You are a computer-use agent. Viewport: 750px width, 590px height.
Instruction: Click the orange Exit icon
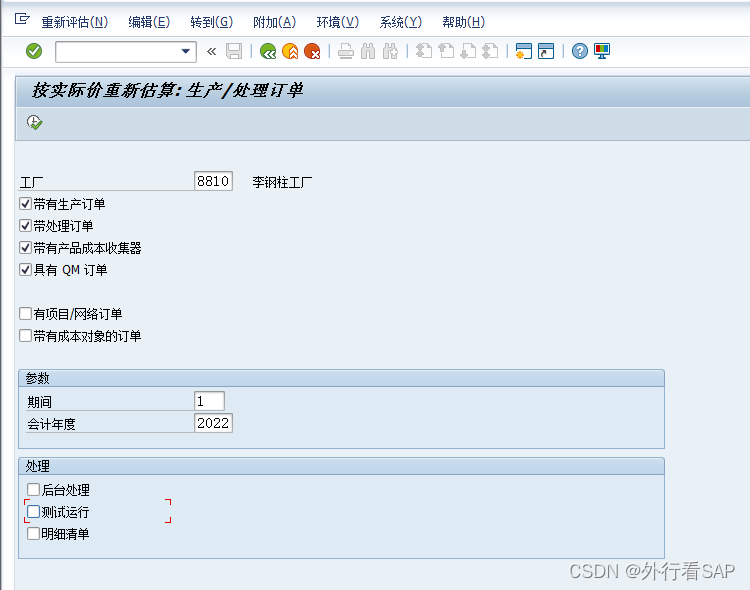pyautogui.click(x=290, y=51)
